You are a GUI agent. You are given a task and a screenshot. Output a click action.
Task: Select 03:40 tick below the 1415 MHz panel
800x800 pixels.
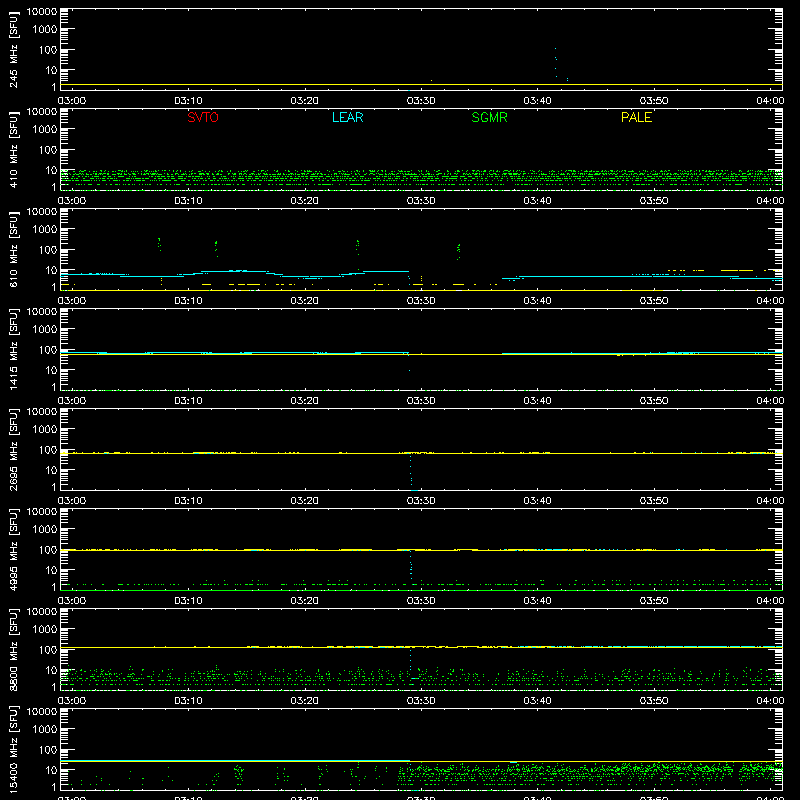coord(537,401)
